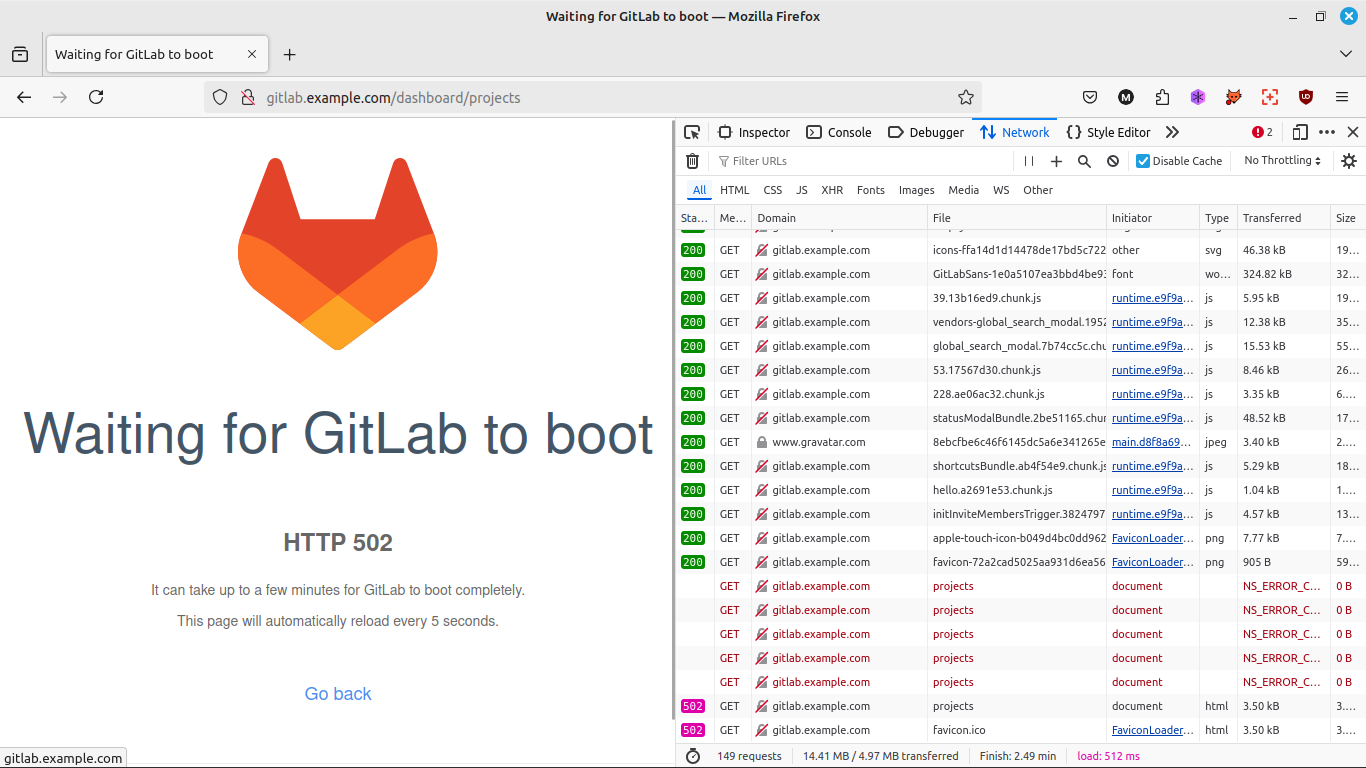Click the purple hexagon extension icon
The height and width of the screenshot is (768, 1366).
point(1198,97)
